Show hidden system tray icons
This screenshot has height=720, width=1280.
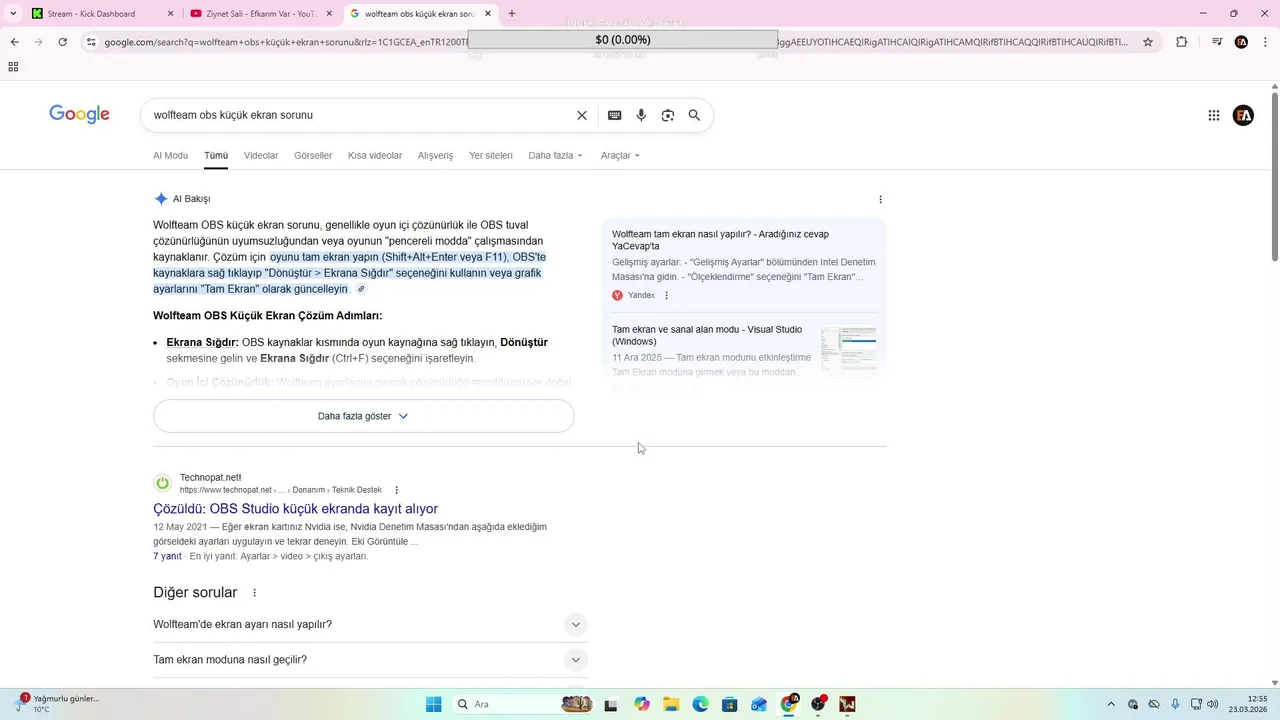coord(1112,704)
